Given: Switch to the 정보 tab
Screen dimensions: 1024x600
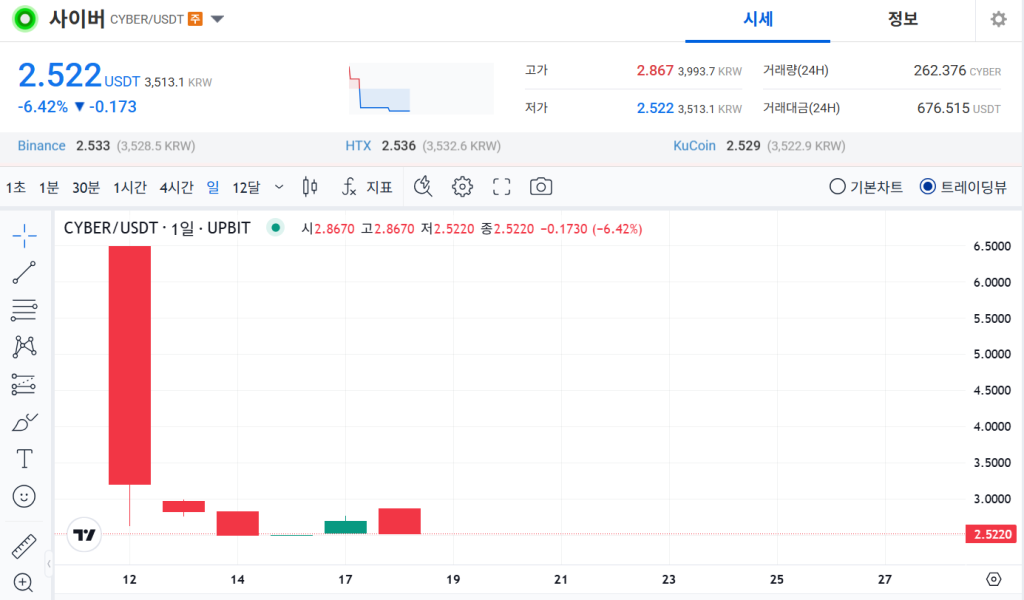Looking at the screenshot, I should [902, 20].
